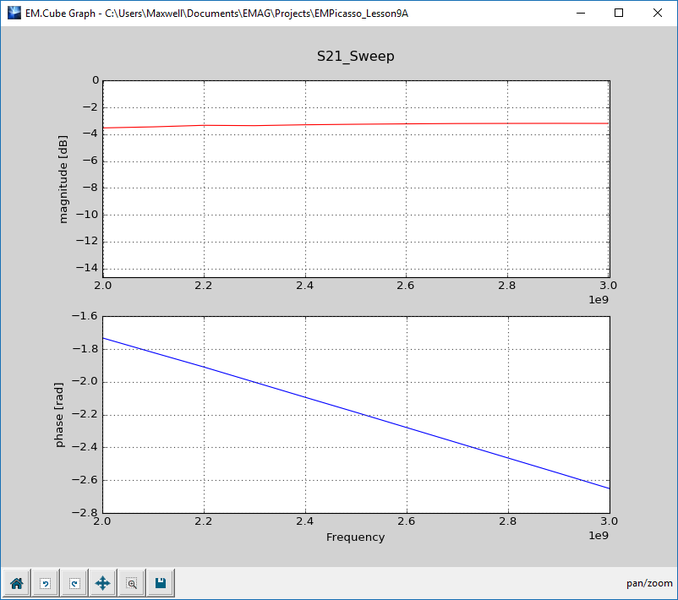Screen dimensions: 678x600
Task: Close the EM.Cube Graph window
Action: (x=657, y=13)
